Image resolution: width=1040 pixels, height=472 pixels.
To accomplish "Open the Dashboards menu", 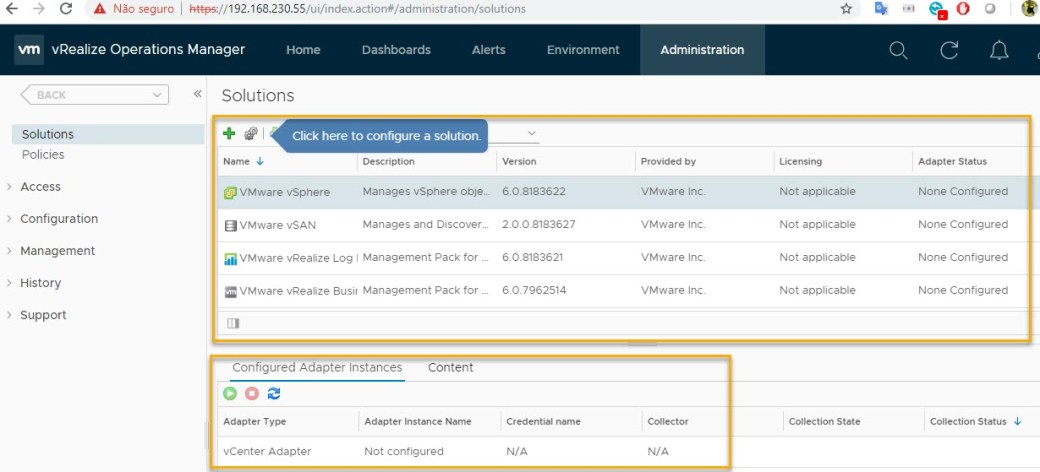I will coord(396,50).
